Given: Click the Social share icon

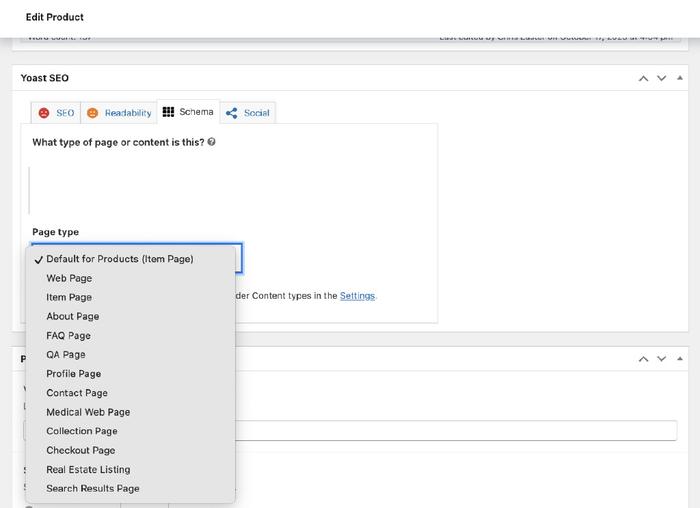Looking at the screenshot, I should pyautogui.click(x=231, y=113).
